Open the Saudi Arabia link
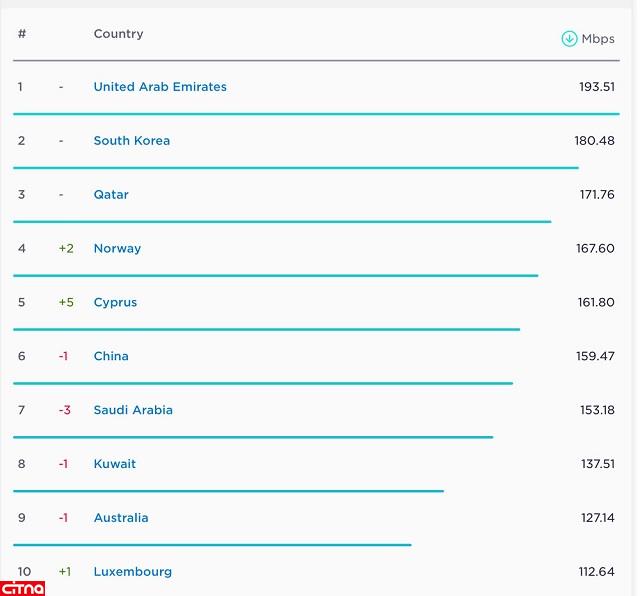This screenshot has height=596, width=640. click(133, 411)
